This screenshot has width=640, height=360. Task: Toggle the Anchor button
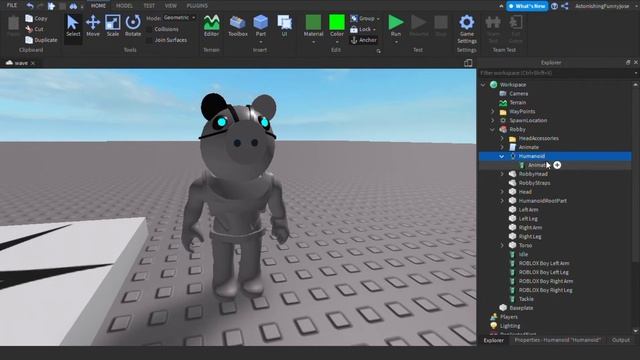[x=363, y=40]
